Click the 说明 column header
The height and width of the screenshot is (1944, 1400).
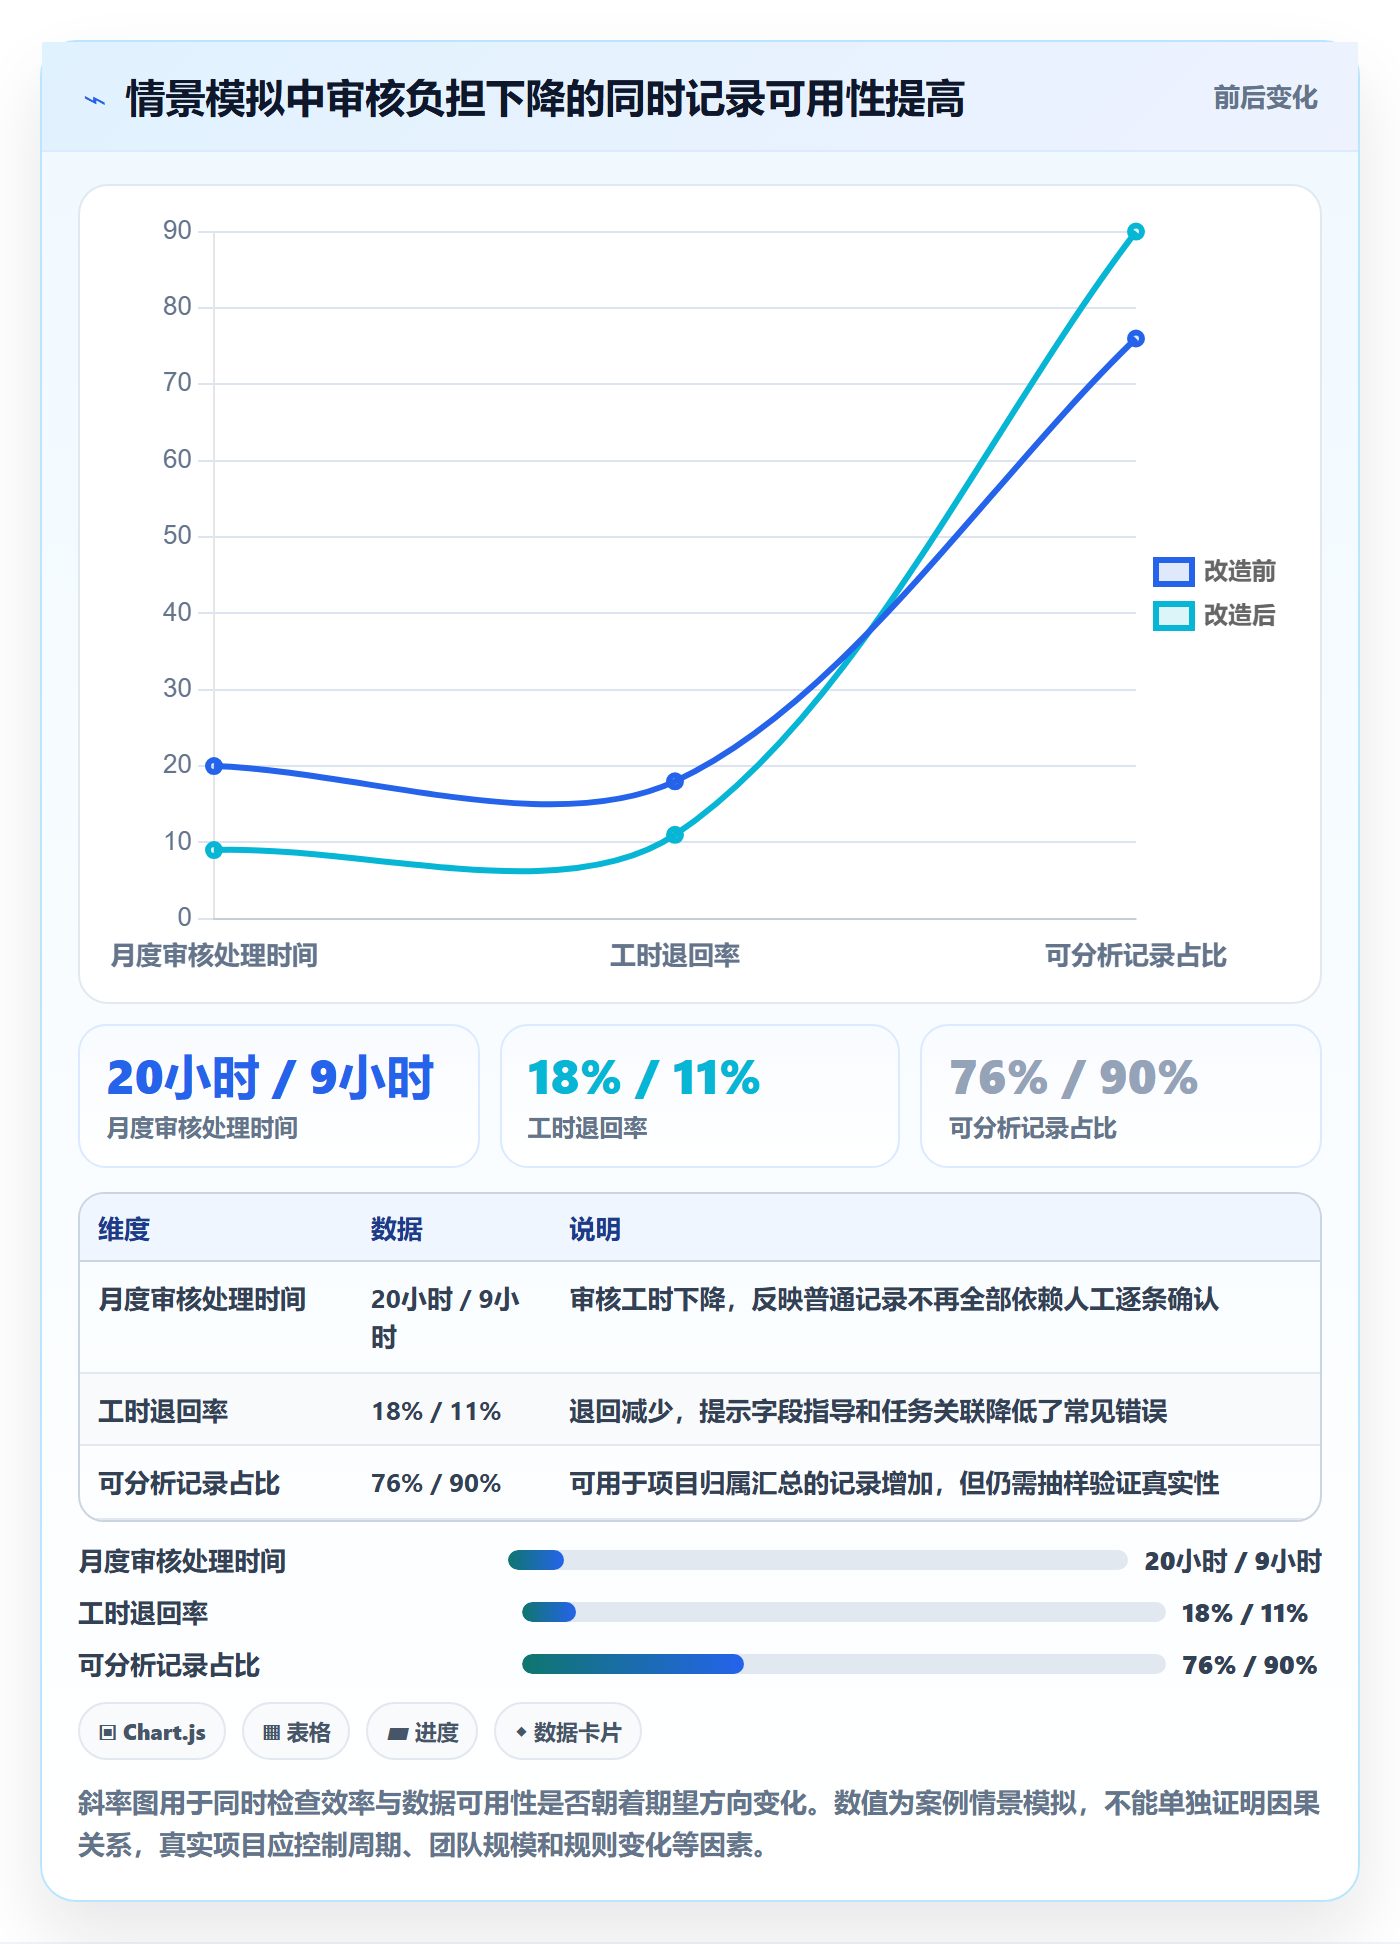point(595,1229)
